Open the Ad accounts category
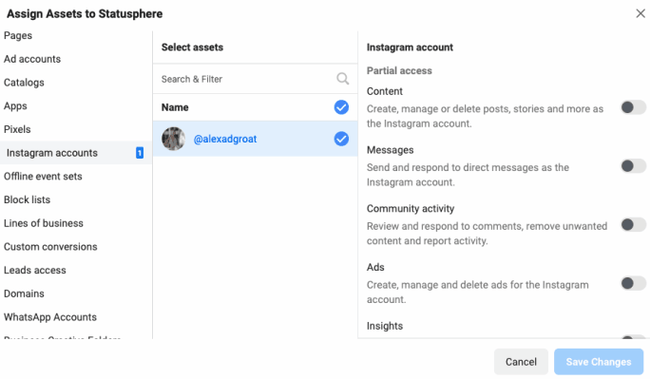This screenshot has height=379, width=650. pyautogui.click(x=32, y=59)
